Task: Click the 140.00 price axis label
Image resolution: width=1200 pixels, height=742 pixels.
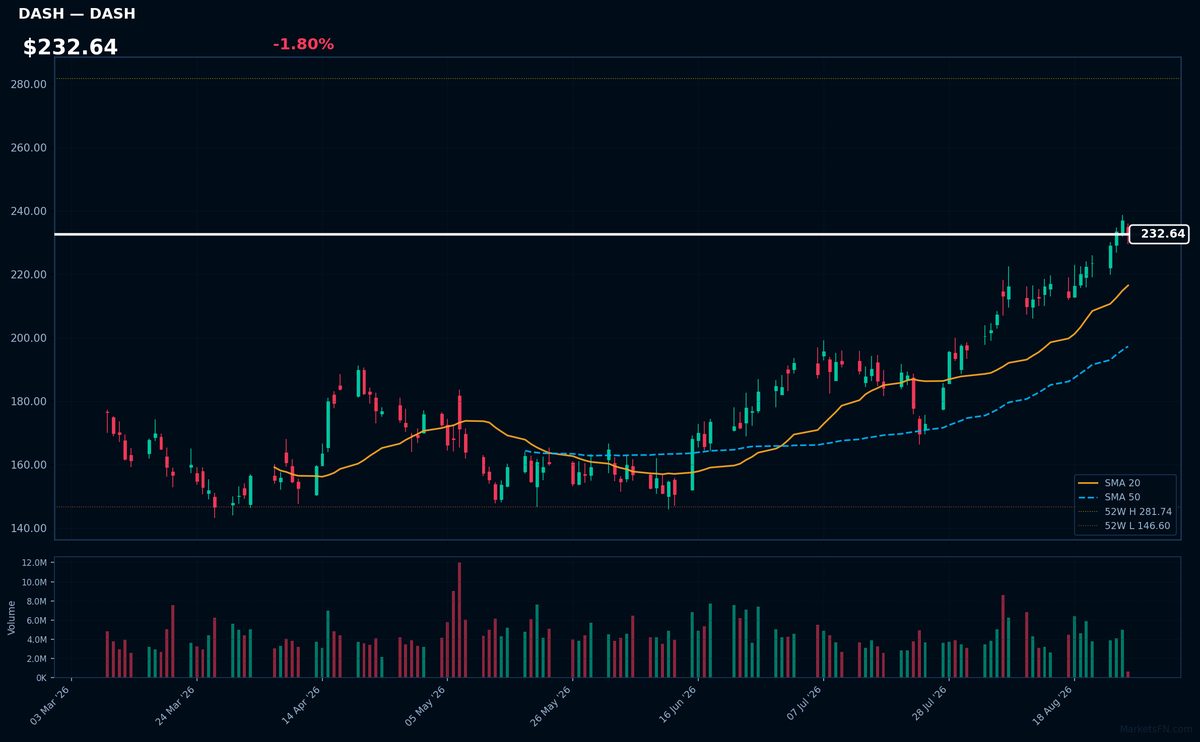Action: point(29,529)
